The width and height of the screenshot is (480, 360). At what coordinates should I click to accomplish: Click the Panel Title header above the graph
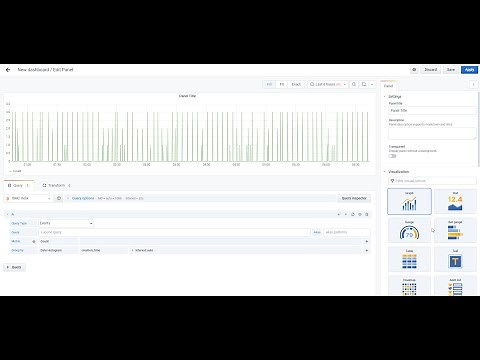(x=187, y=96)
